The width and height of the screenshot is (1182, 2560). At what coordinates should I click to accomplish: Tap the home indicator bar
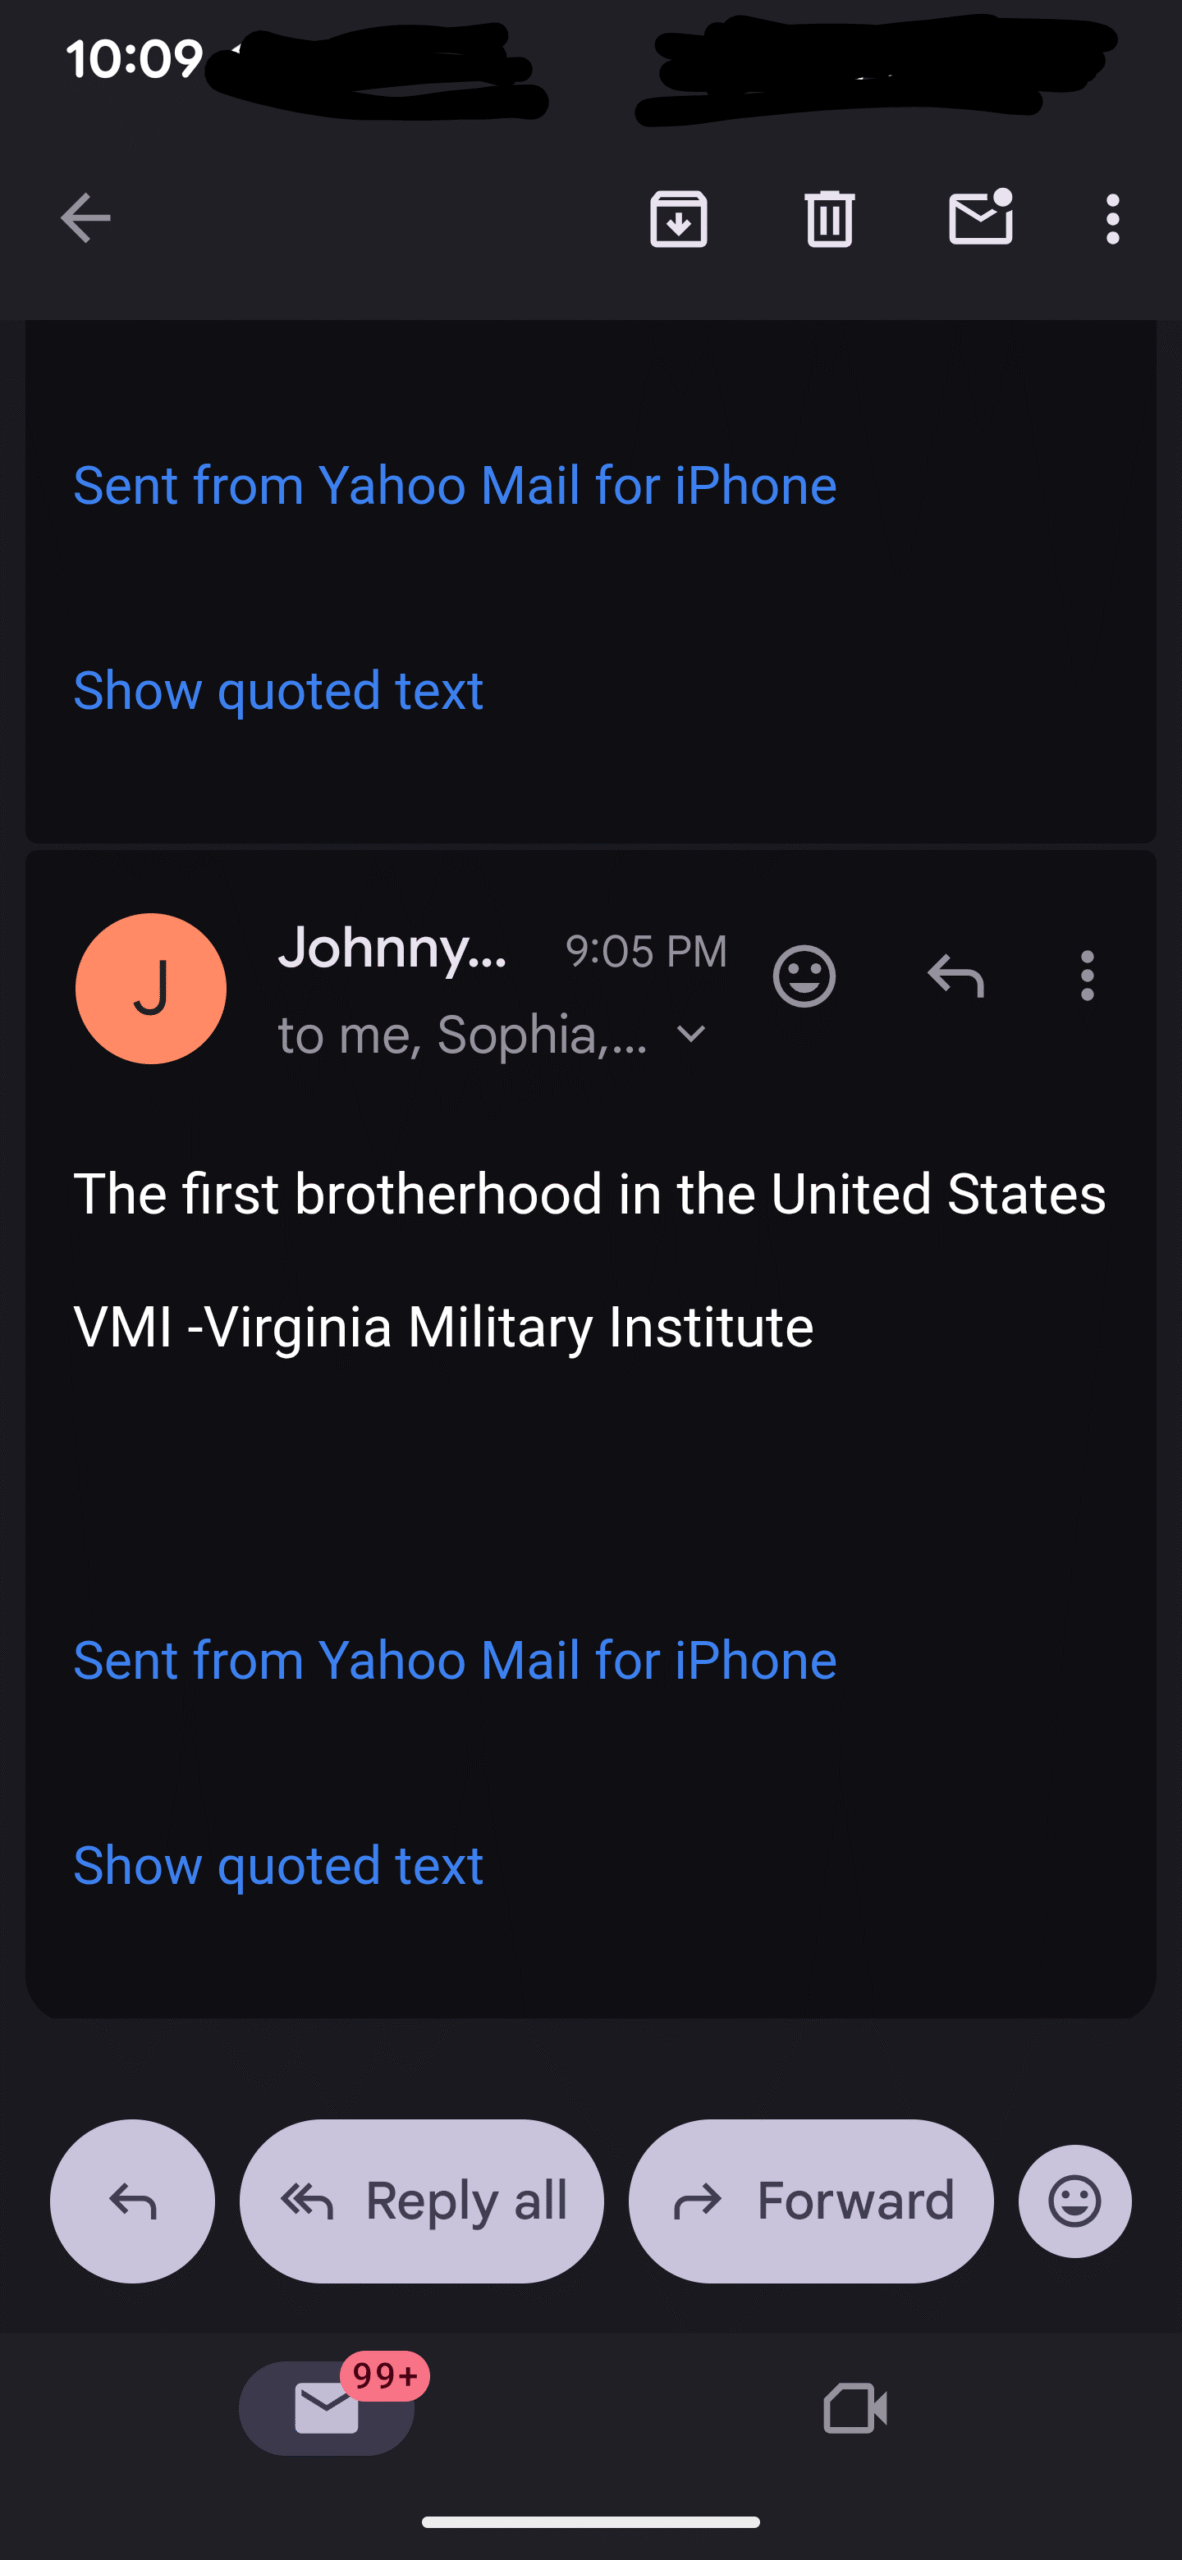point(591,2522)
